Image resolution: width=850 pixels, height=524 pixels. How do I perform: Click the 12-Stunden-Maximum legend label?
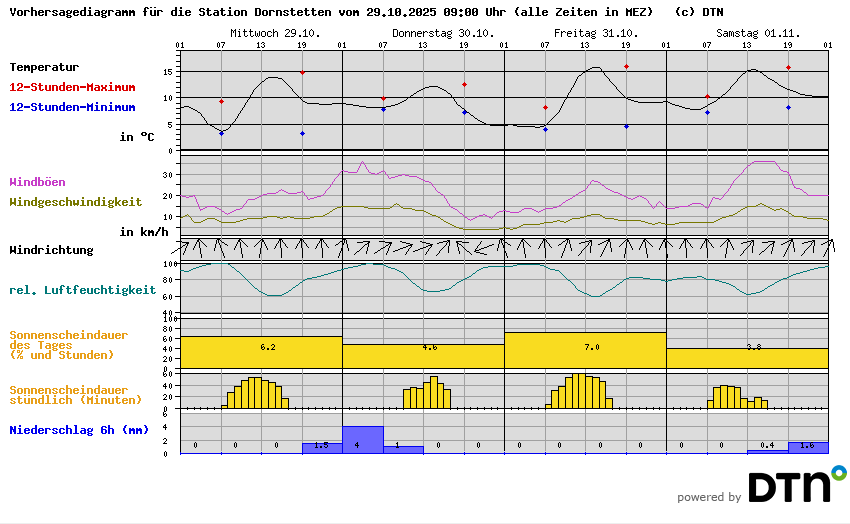click(x=72, y=87)
